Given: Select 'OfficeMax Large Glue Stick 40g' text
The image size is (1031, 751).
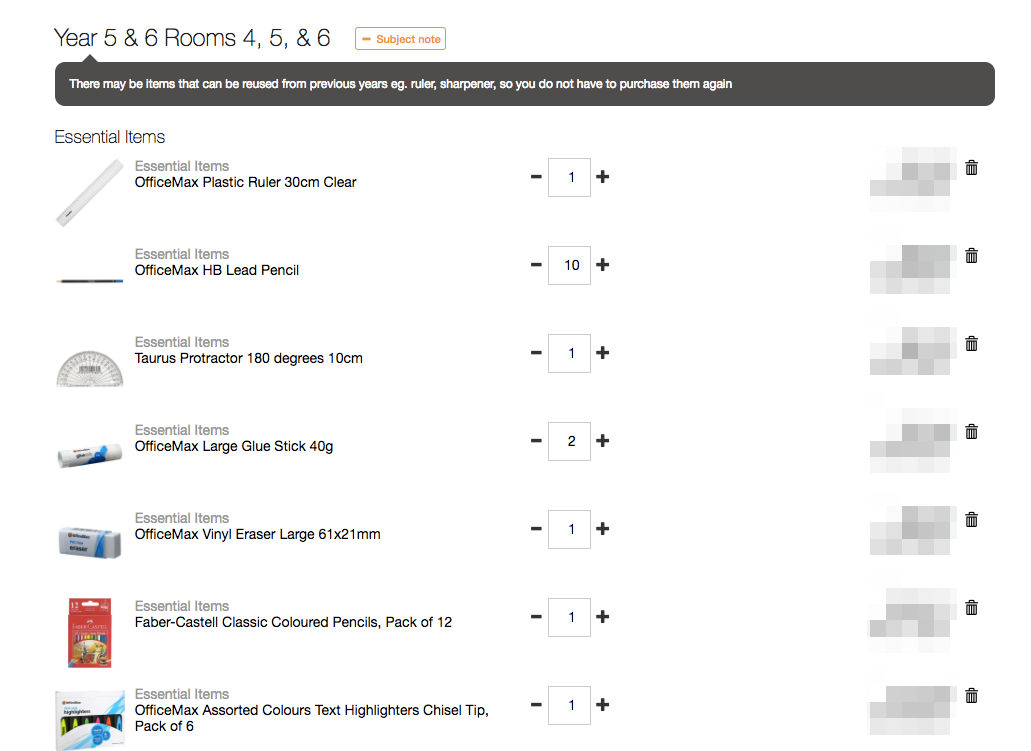Looking at the screenshot, I should (x=233, y=447).
